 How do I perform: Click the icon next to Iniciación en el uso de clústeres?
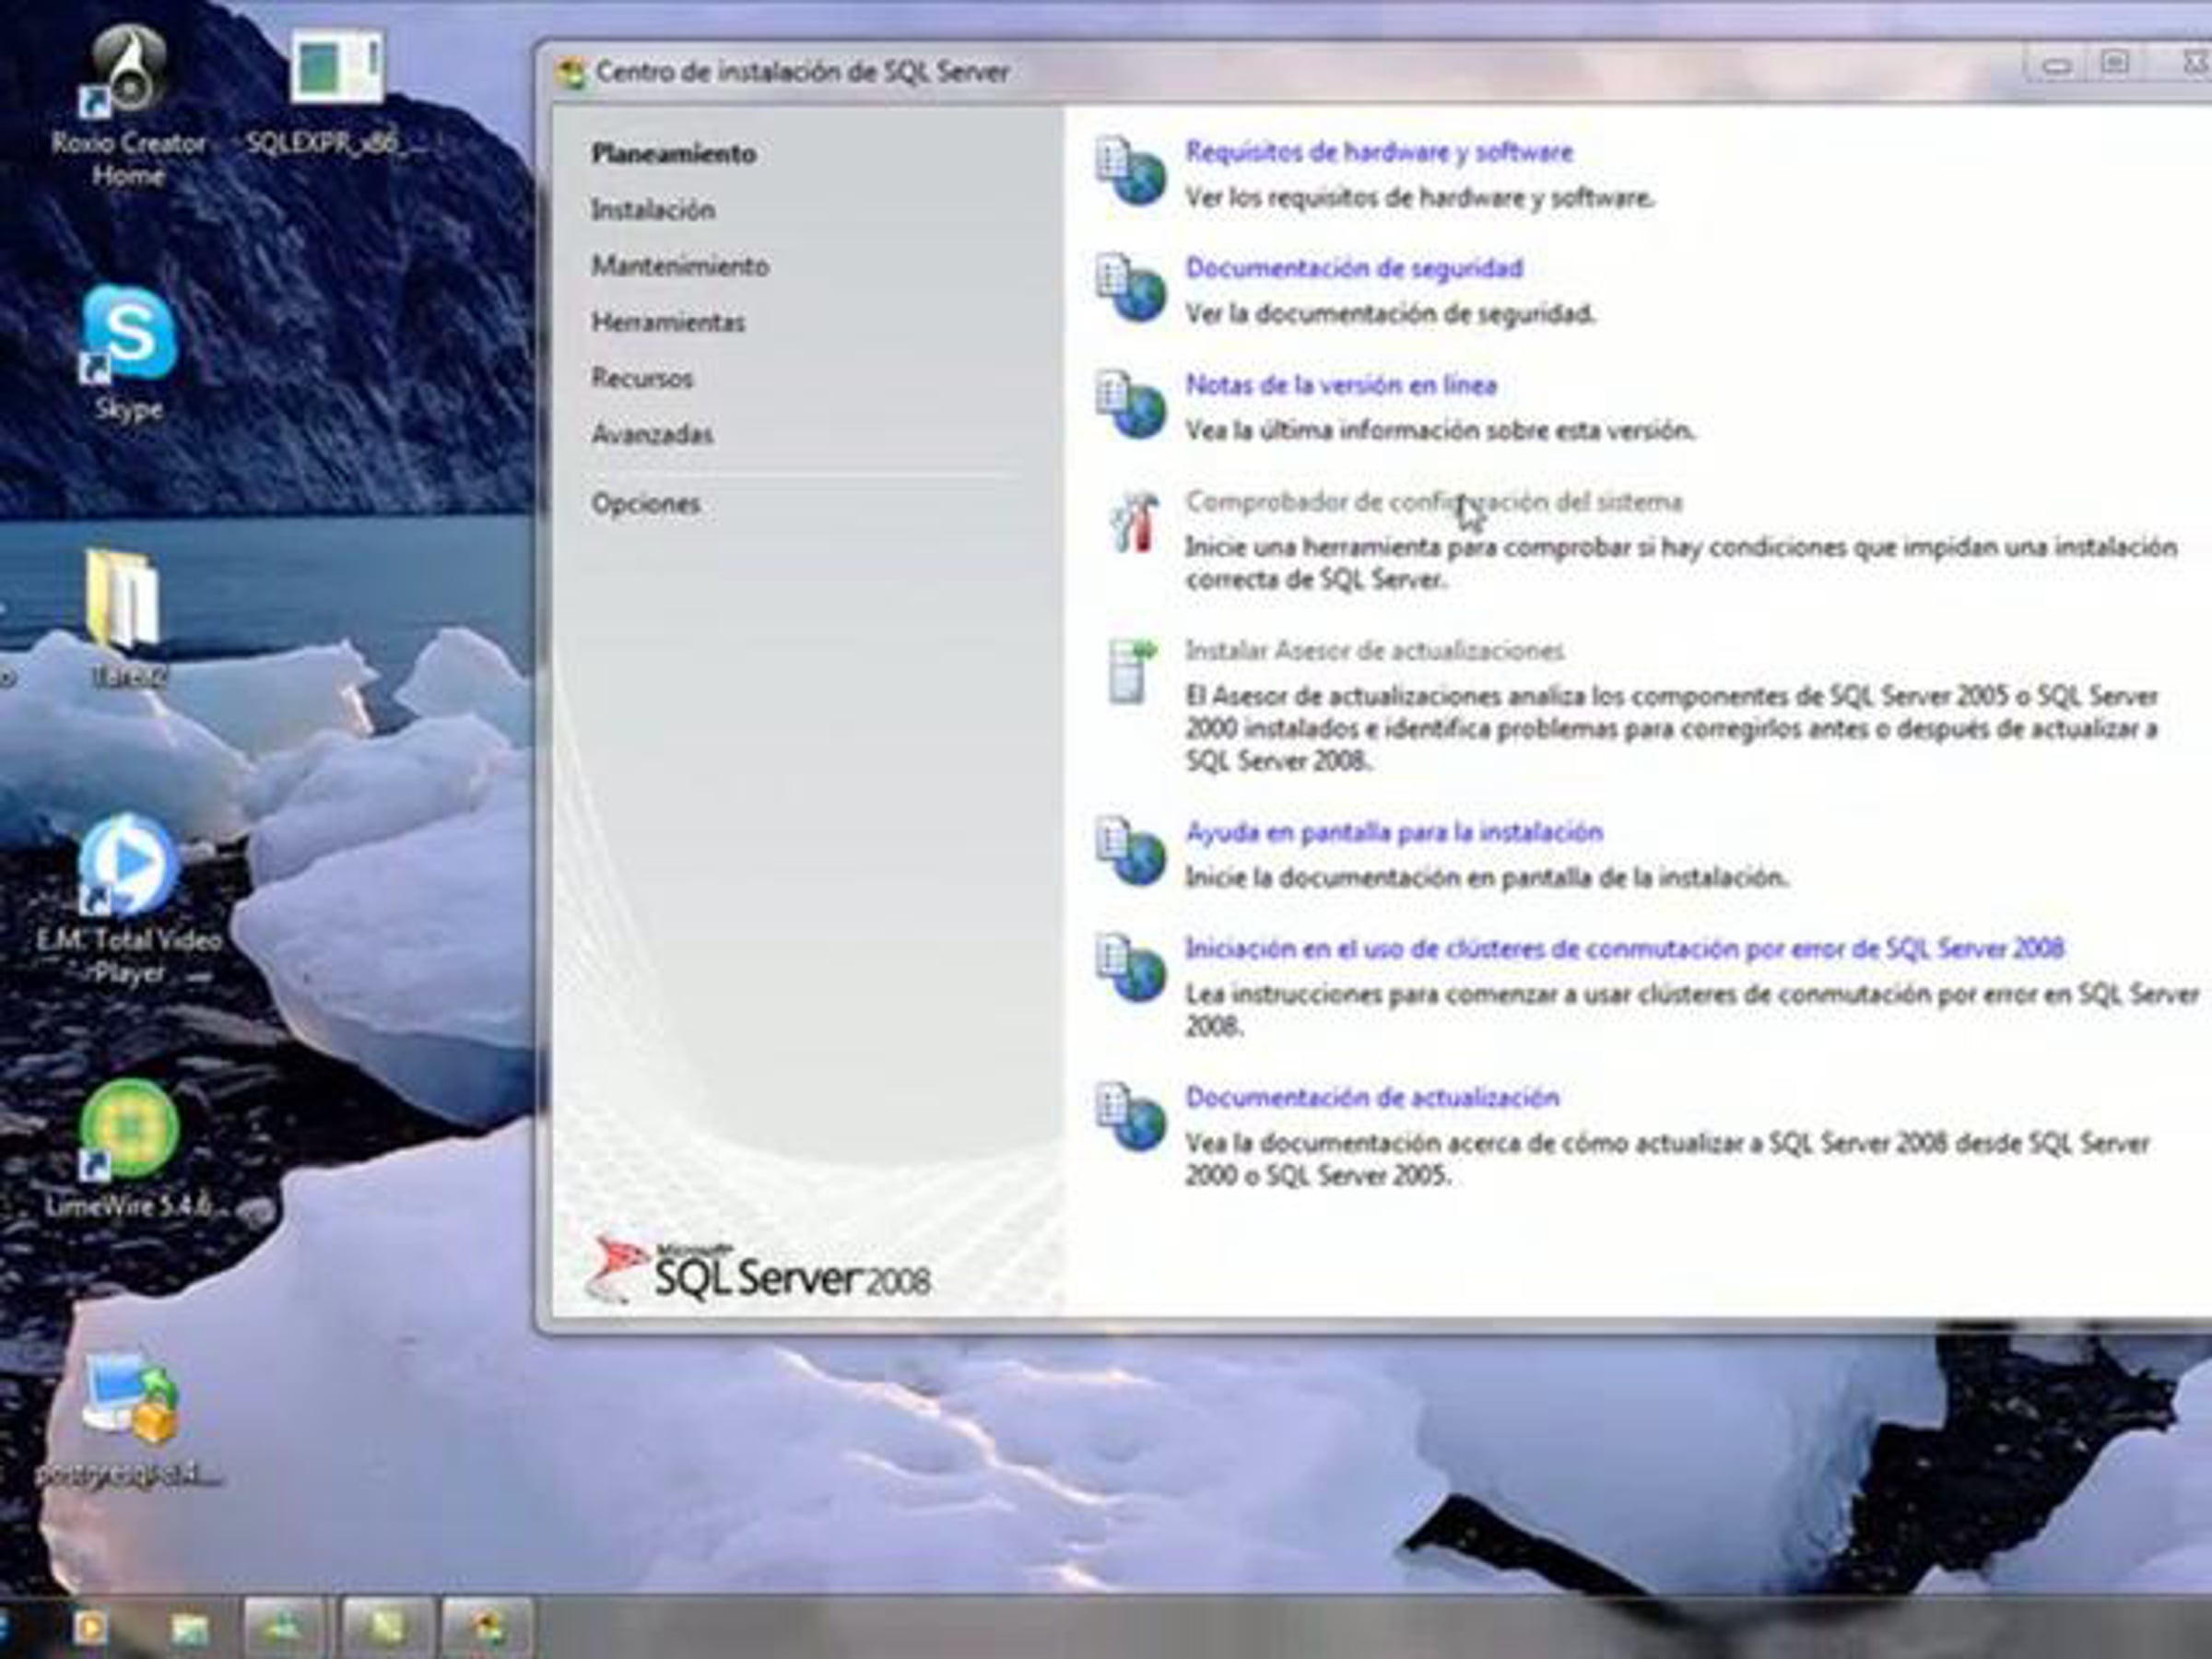pyautogui.click(x=1130, y=967)
